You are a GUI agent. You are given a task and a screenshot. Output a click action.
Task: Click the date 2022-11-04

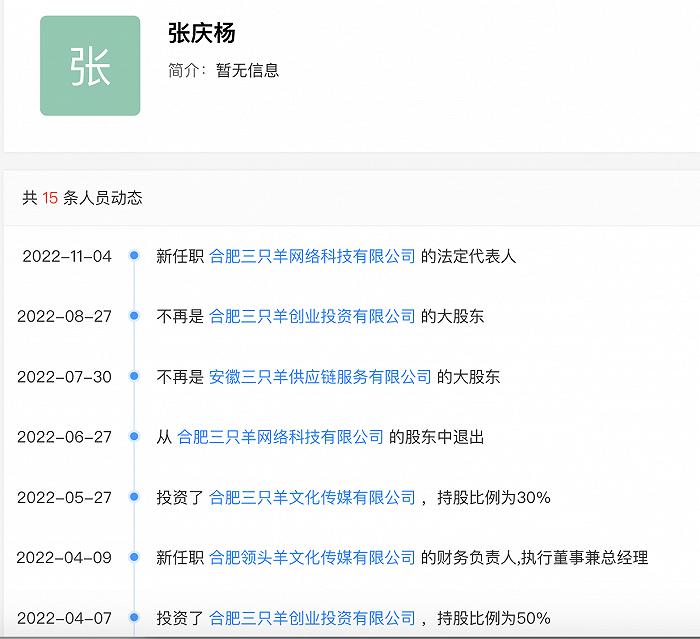pos(67,256)
